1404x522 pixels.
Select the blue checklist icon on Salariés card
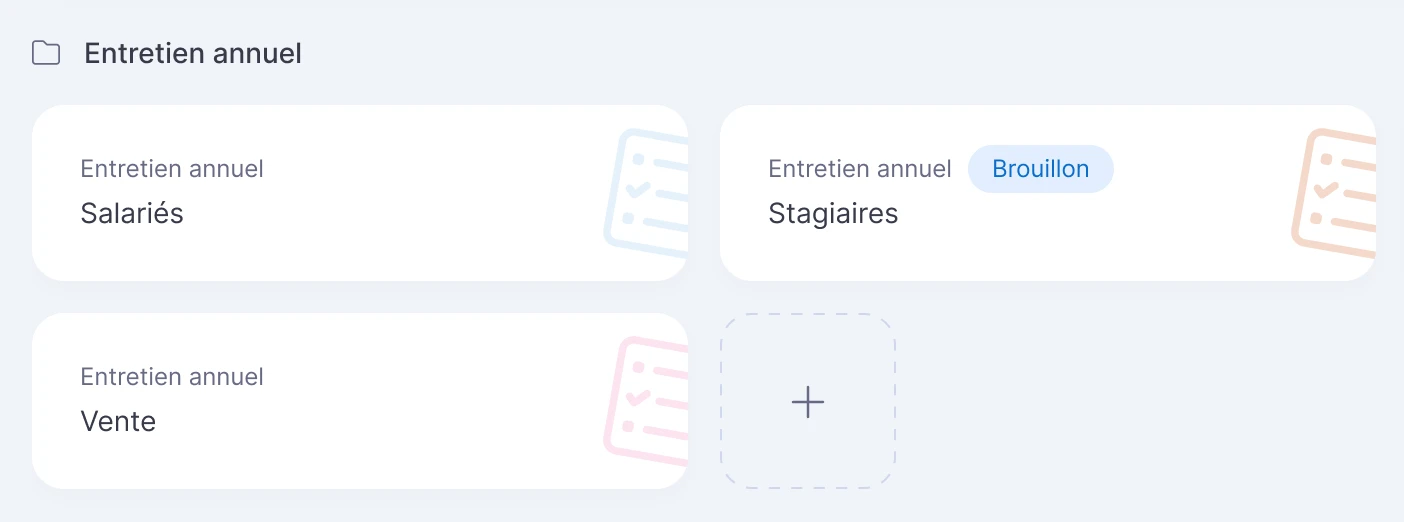pos(647,193)
